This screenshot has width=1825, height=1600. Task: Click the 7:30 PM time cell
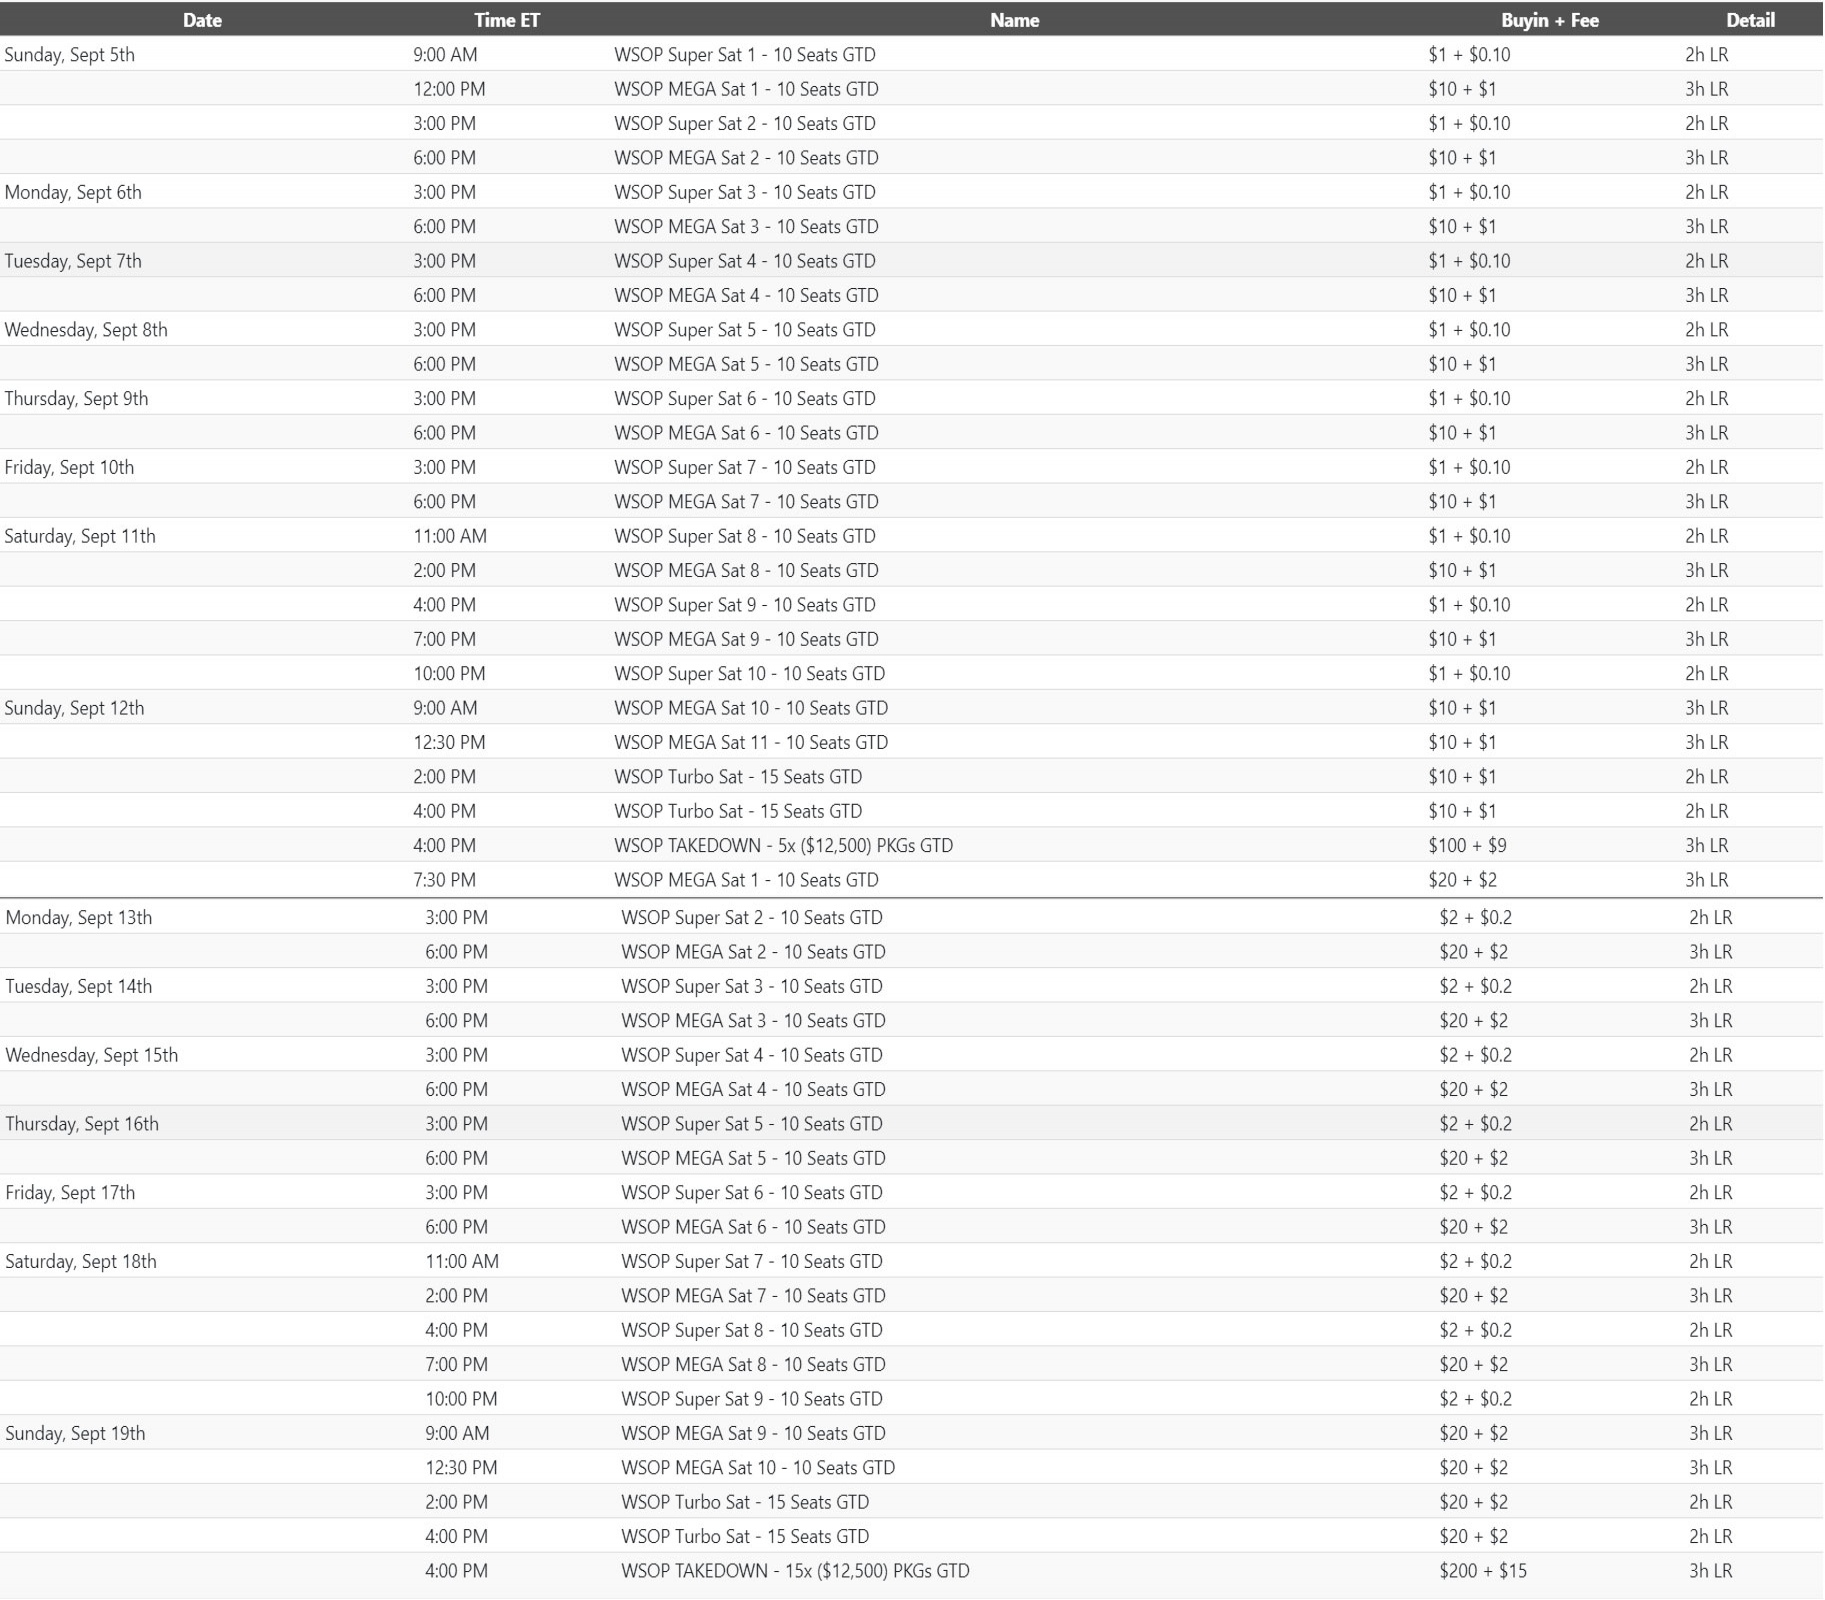coord(445,880)
